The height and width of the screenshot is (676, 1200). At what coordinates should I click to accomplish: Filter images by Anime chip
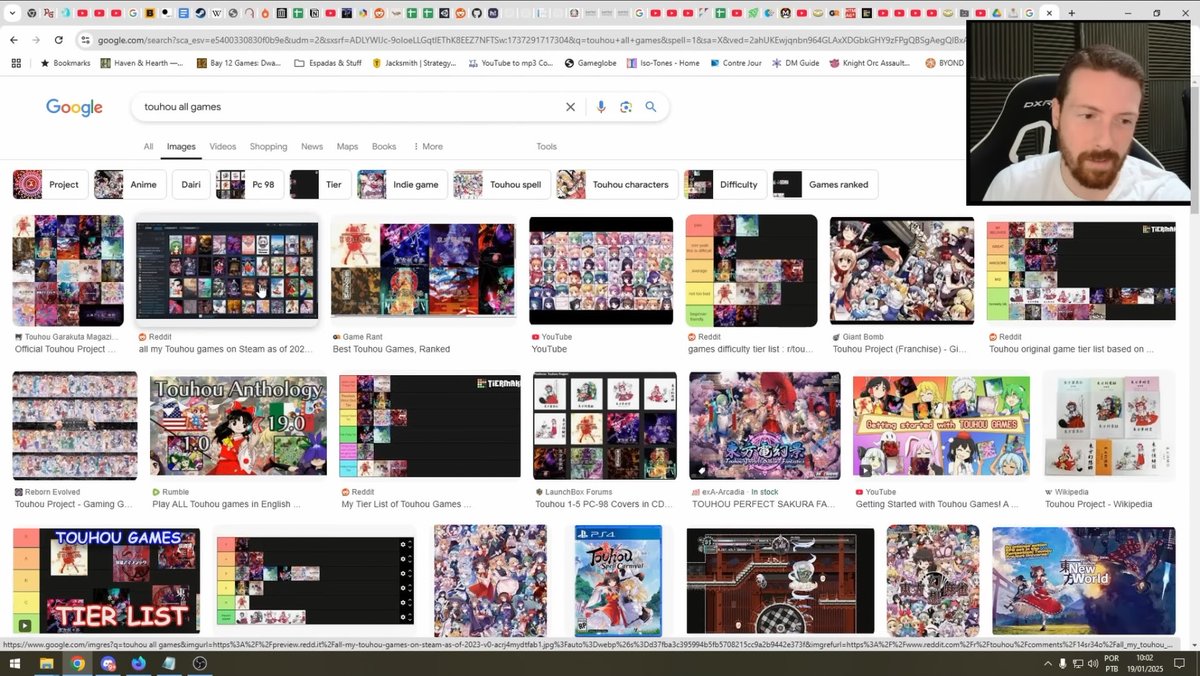tap(130, 185)
